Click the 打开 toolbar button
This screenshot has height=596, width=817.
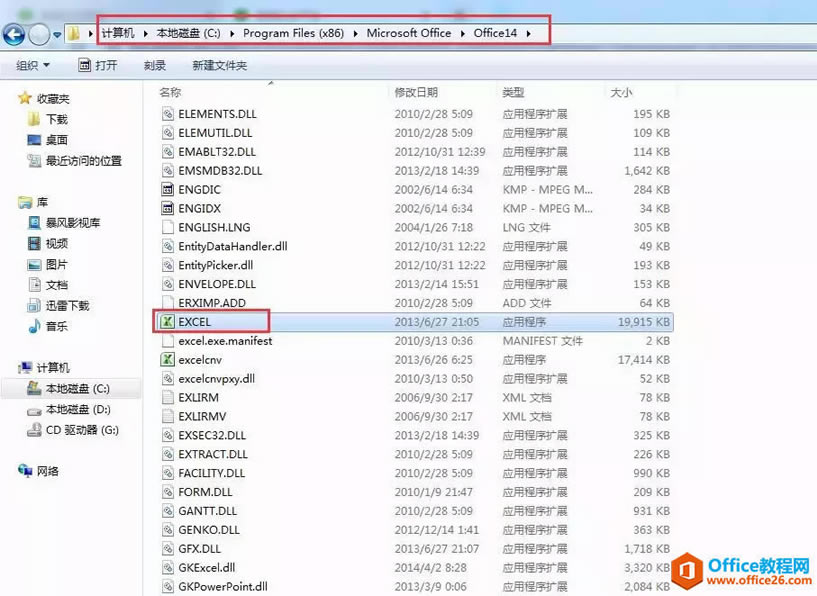tap(98, 65)
